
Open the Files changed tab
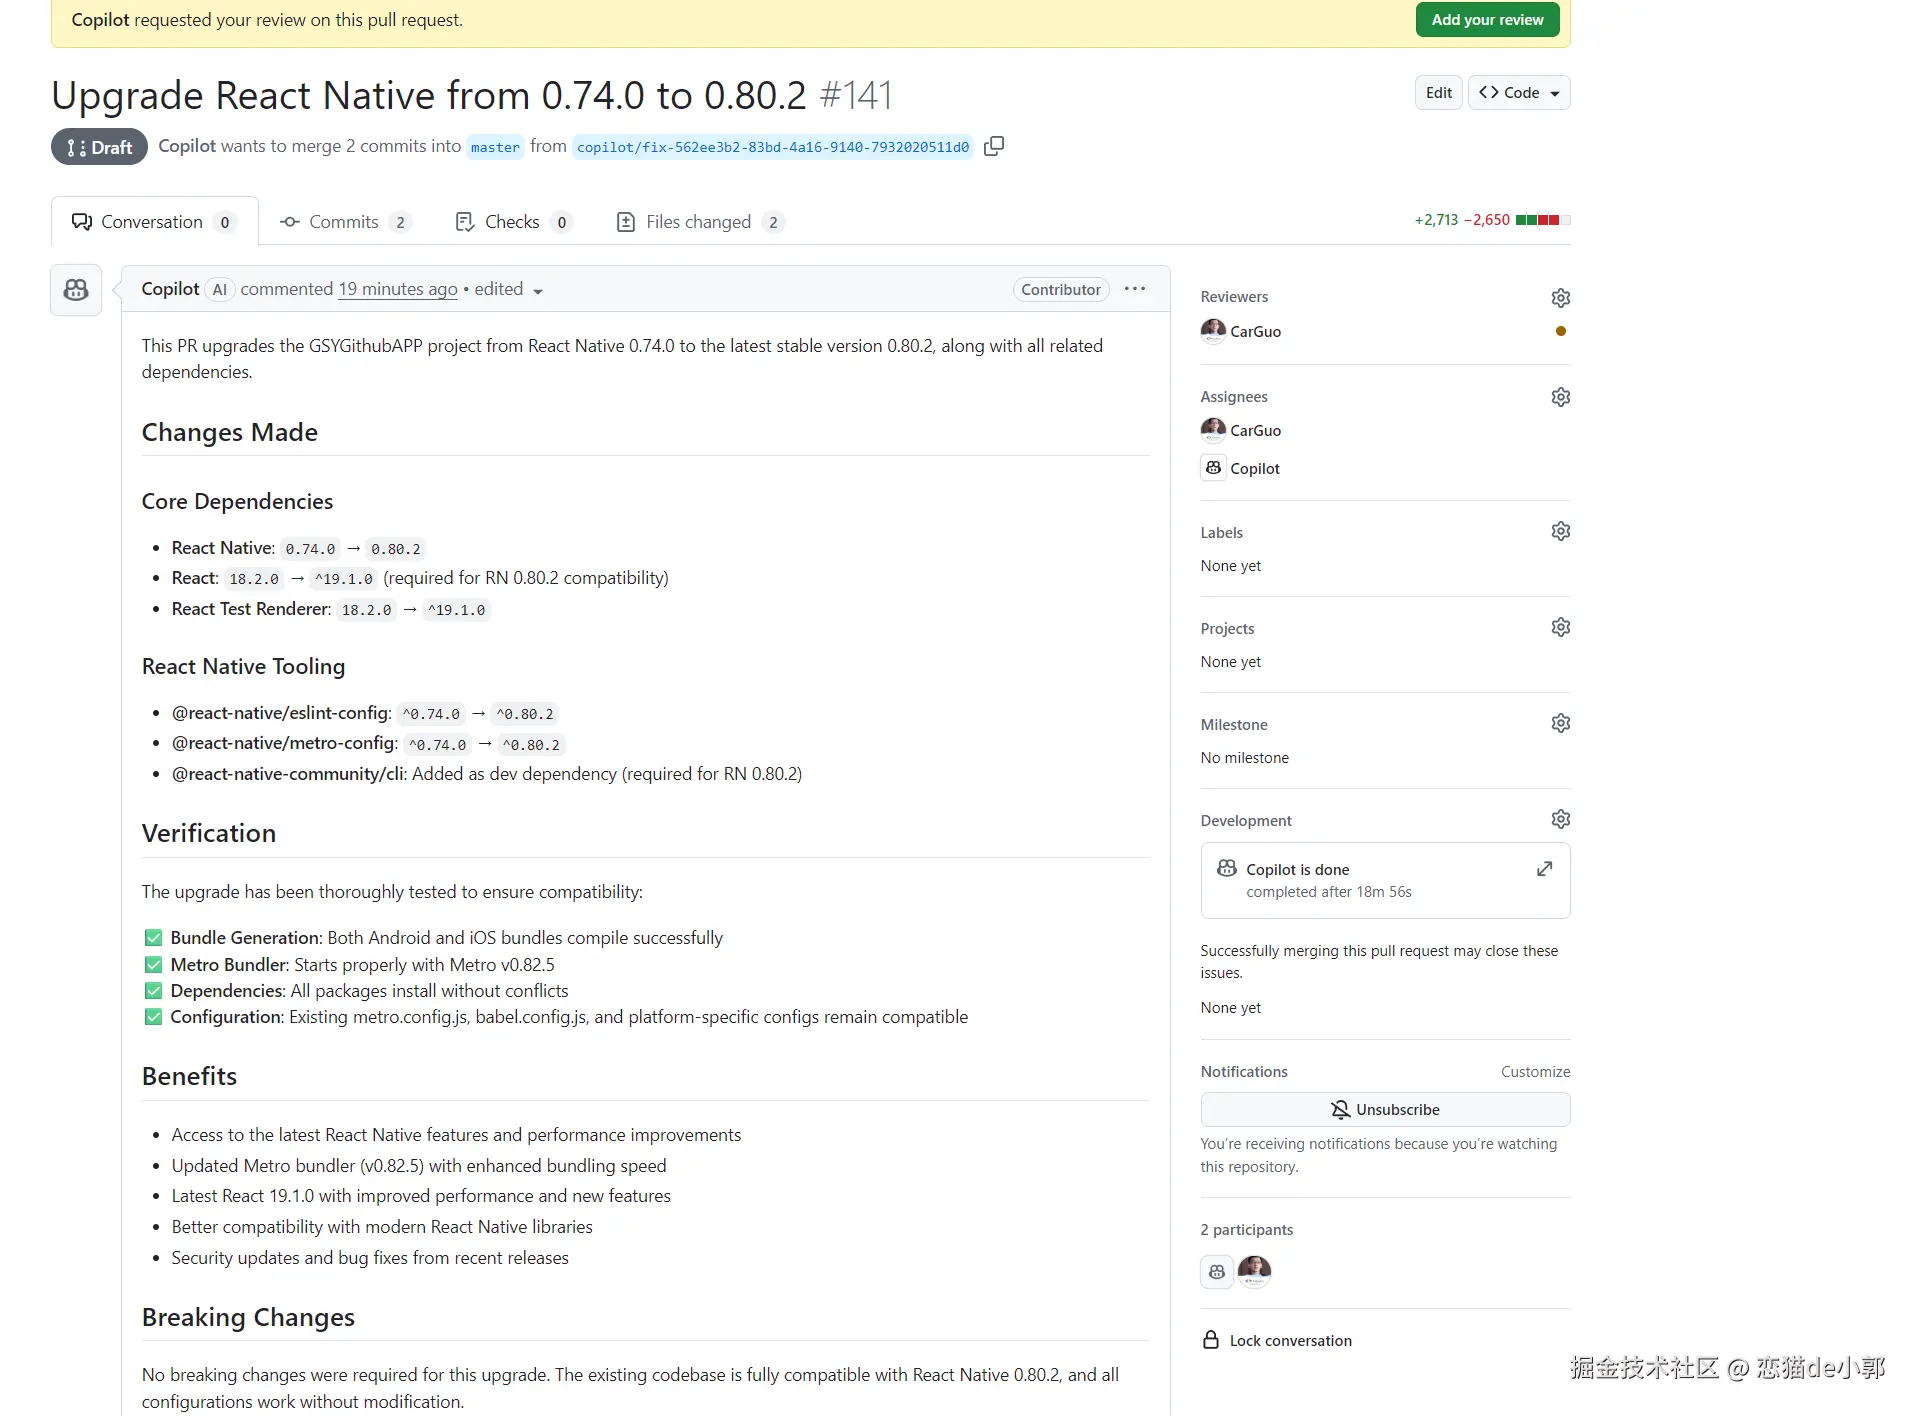point(698,222)
